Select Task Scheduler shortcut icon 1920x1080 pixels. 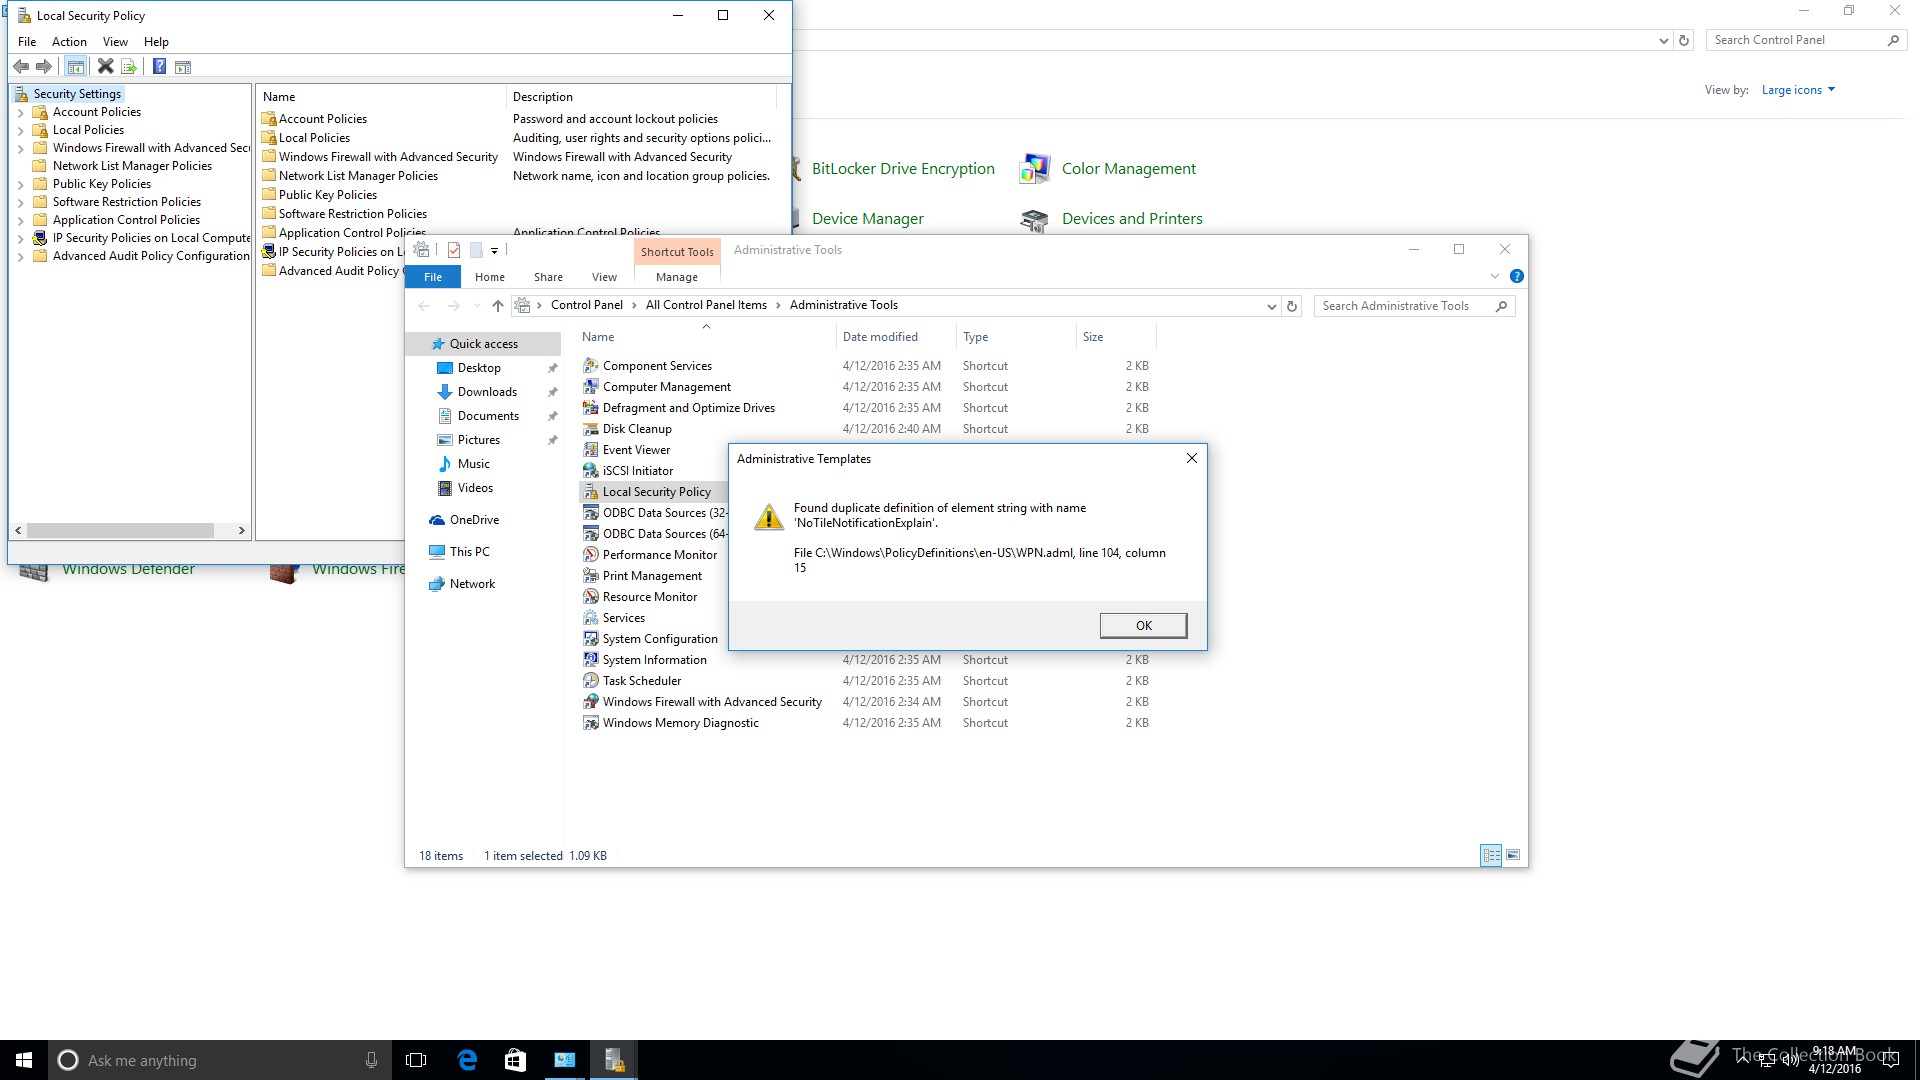(591, 680)
